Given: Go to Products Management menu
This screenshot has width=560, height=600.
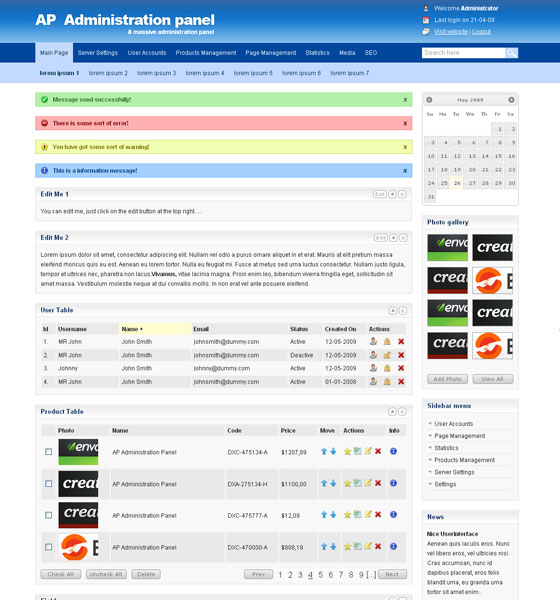Looking at the screenshot, I should (x=206, y=53).
